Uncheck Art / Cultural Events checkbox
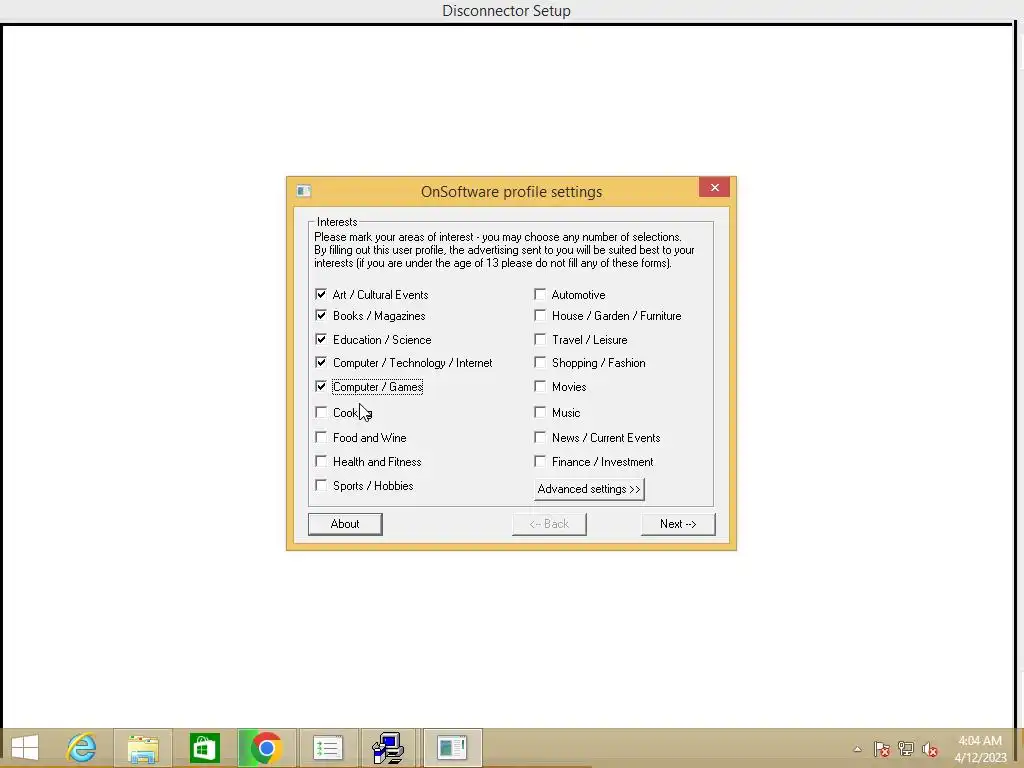 point(321,295)
